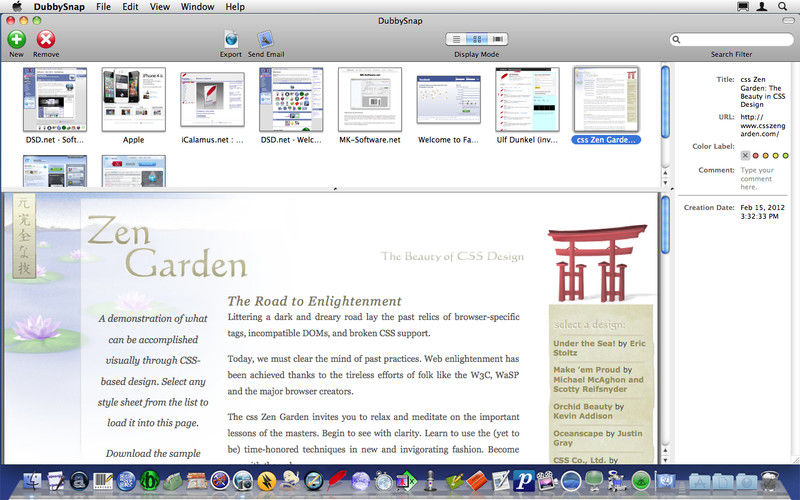The width and height of the screenshot is (800, 500).
Task: Click 'Orchid Beauty' in the preview
Action: (583, 407)
